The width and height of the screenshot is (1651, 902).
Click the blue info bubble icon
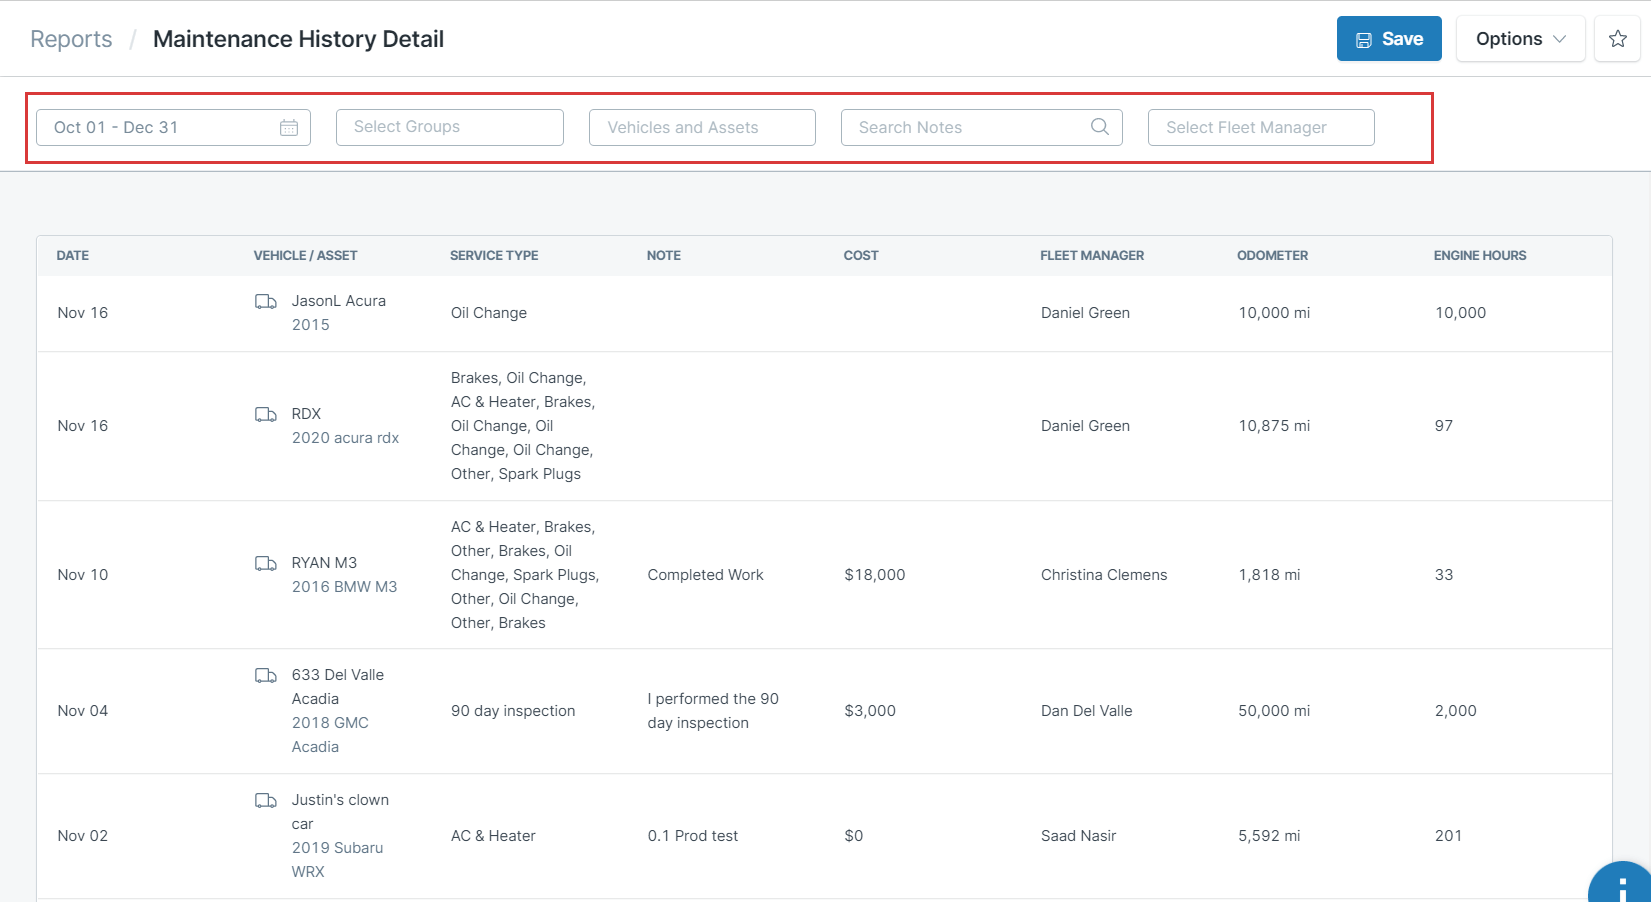tap(1622, 885)
